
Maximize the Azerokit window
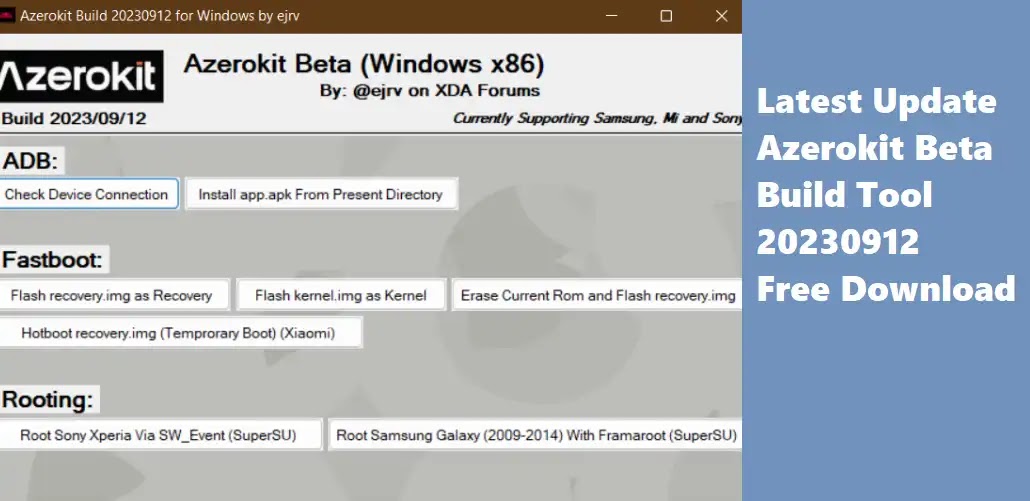pyautogui.click(x=666, y=16)
